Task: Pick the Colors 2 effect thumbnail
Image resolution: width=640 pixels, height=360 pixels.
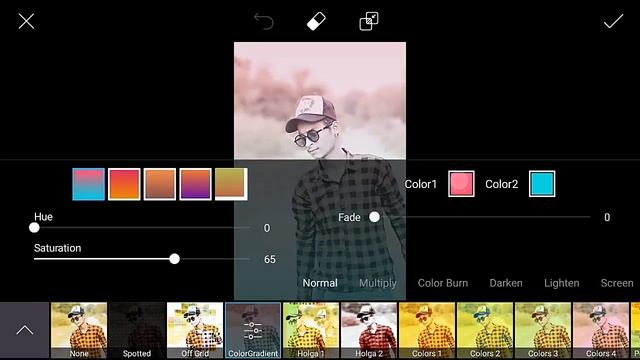Action: [484, 330]
